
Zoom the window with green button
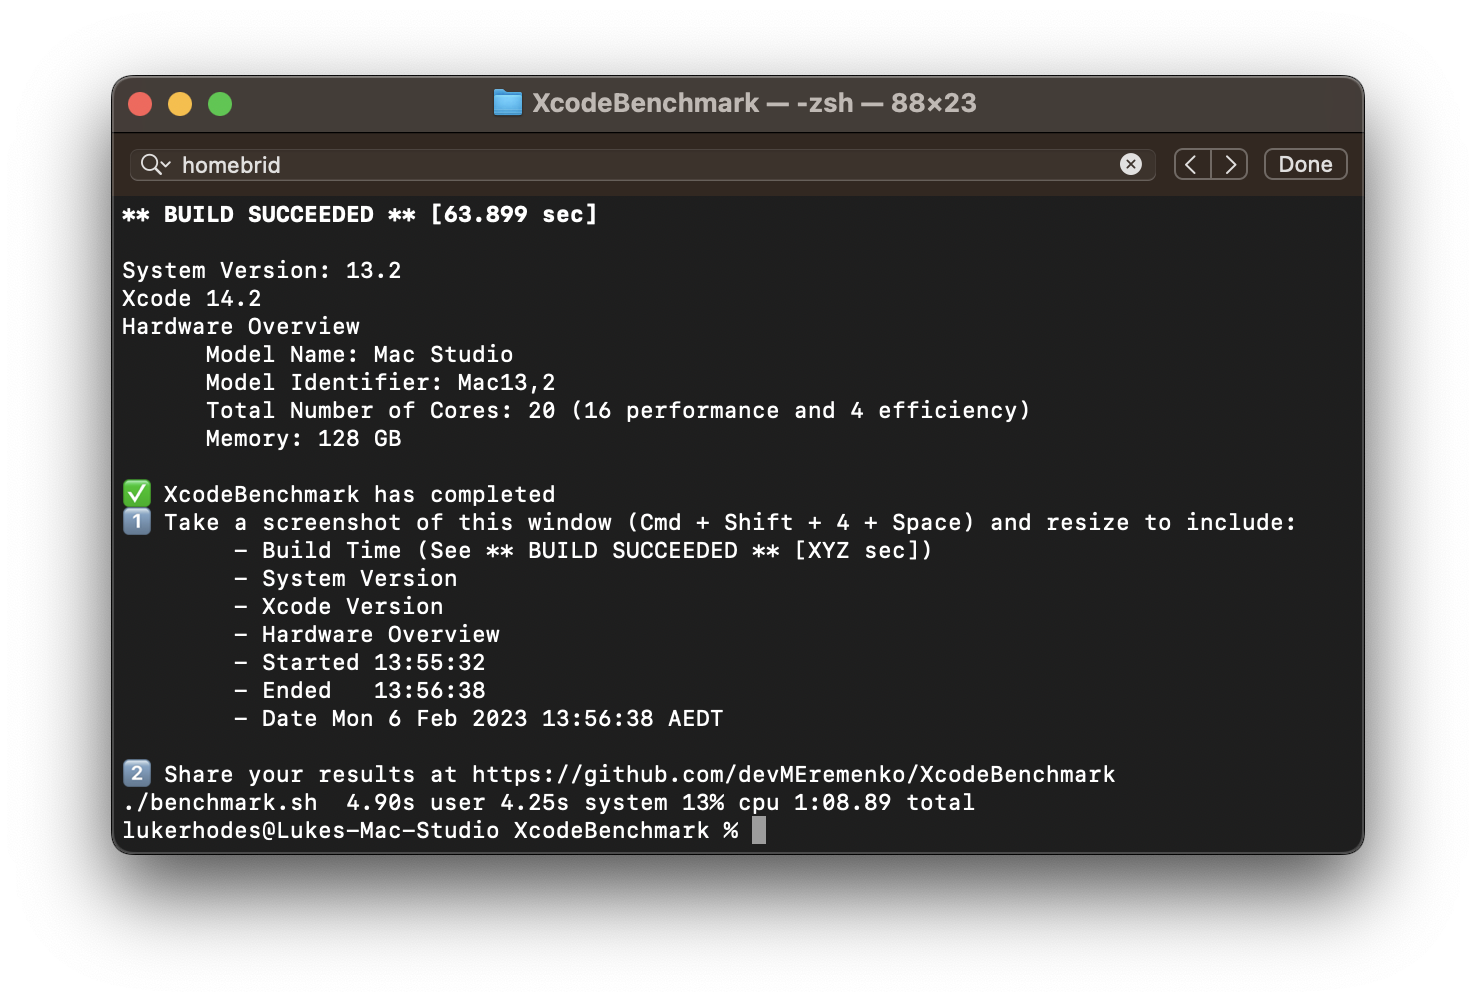point(220,104)
